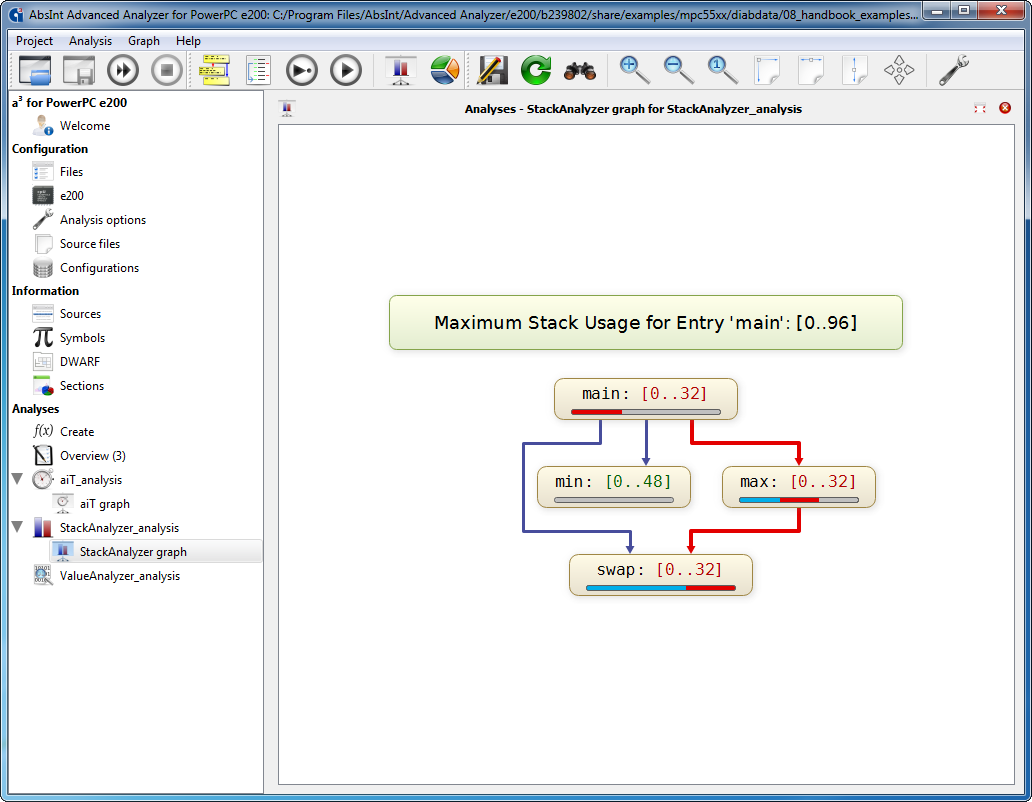Click the fit-width page icon

click(x=811, y=70)
